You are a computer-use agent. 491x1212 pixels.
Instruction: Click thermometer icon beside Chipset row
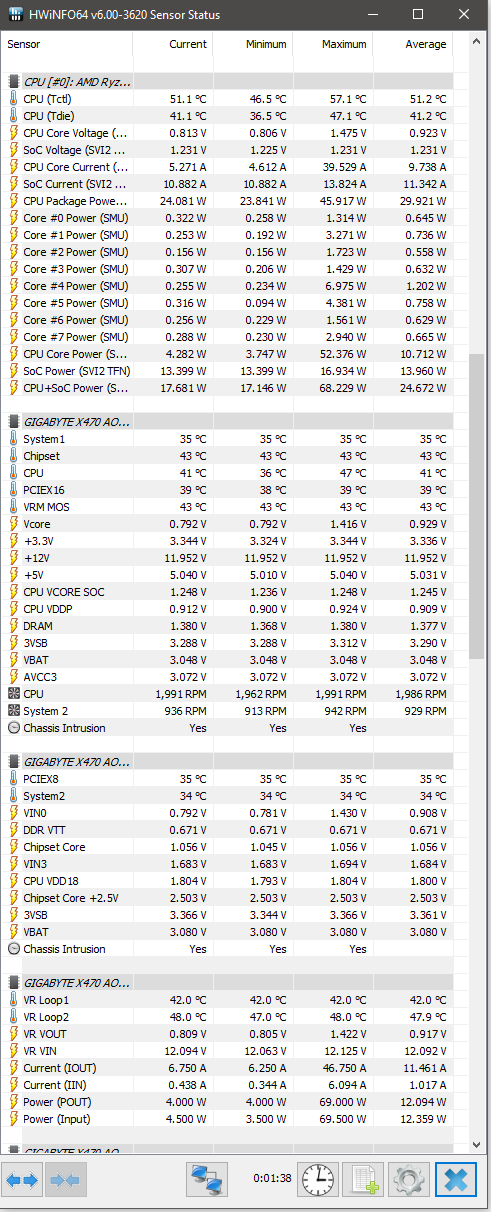point(13,456)
